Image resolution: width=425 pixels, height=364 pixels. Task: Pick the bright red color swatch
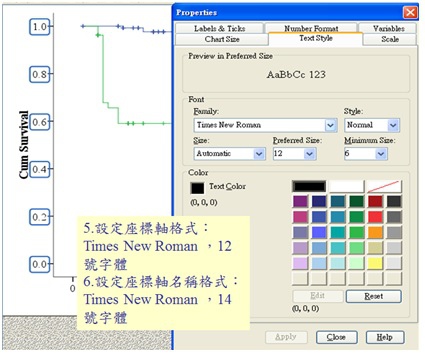(375, 217)
